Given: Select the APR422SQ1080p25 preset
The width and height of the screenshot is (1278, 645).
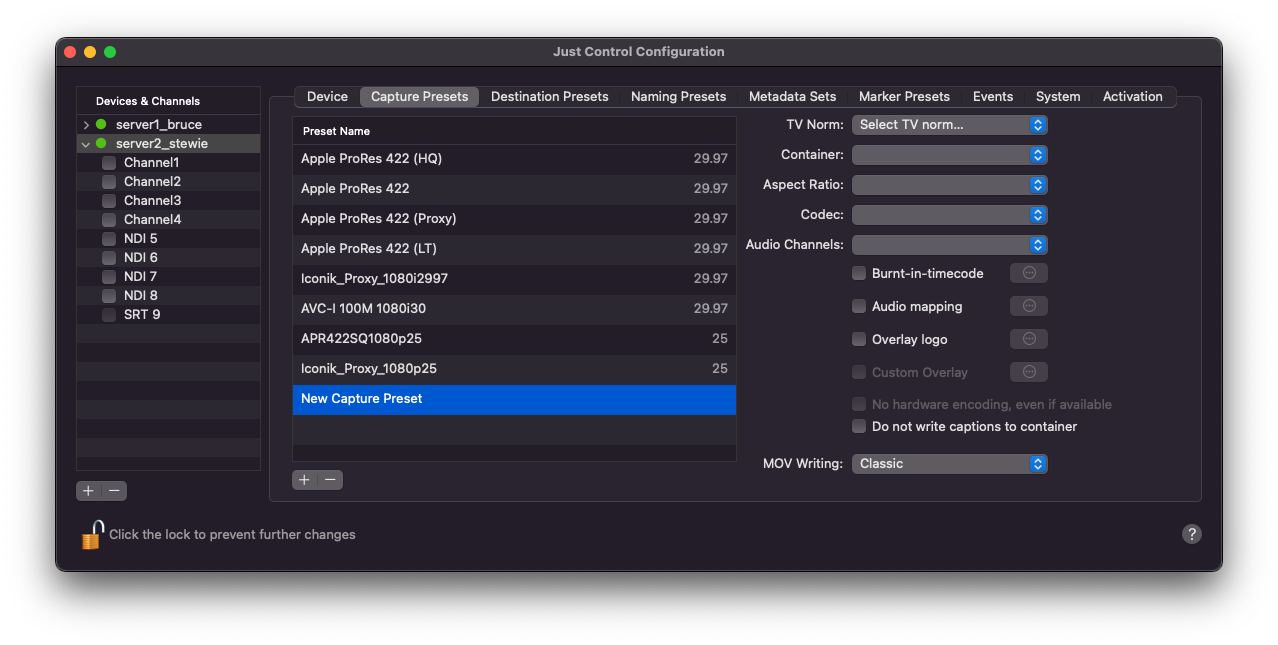Looking at the screenshot, I should (514, 339).
